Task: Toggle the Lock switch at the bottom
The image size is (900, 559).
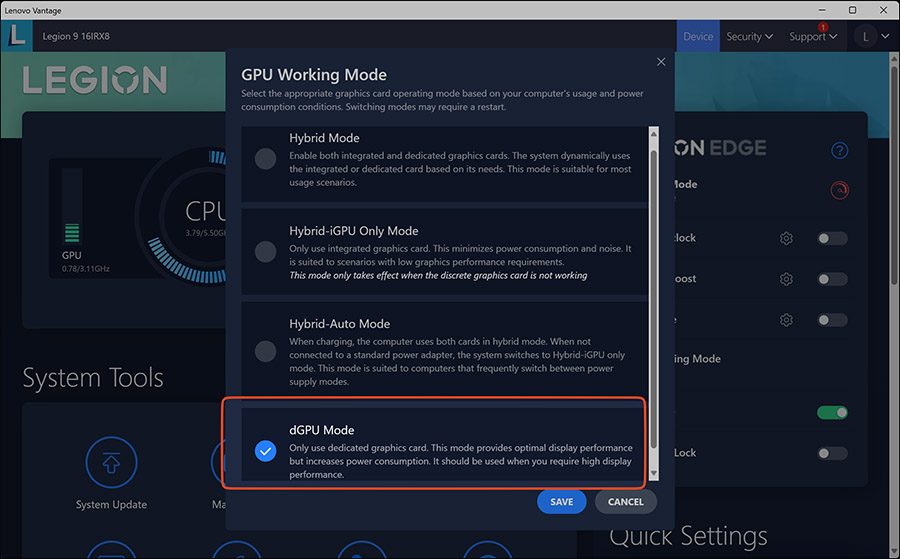Action: coord(832,453)
